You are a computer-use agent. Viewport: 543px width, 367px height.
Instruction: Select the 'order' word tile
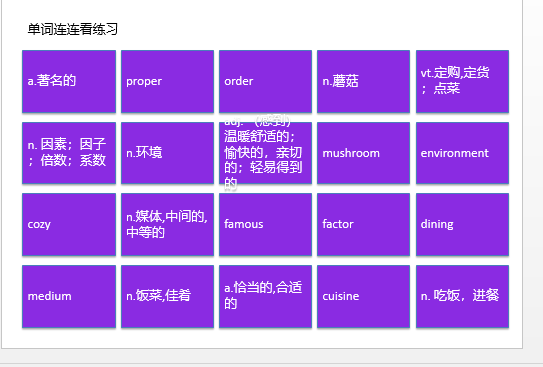[265, 81]
